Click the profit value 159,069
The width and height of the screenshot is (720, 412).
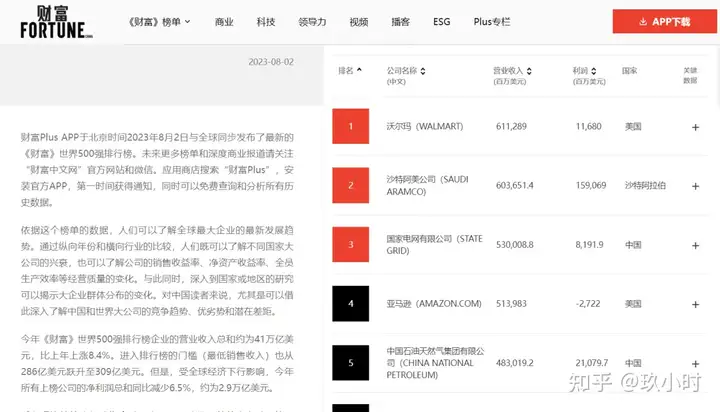(591, 185)
